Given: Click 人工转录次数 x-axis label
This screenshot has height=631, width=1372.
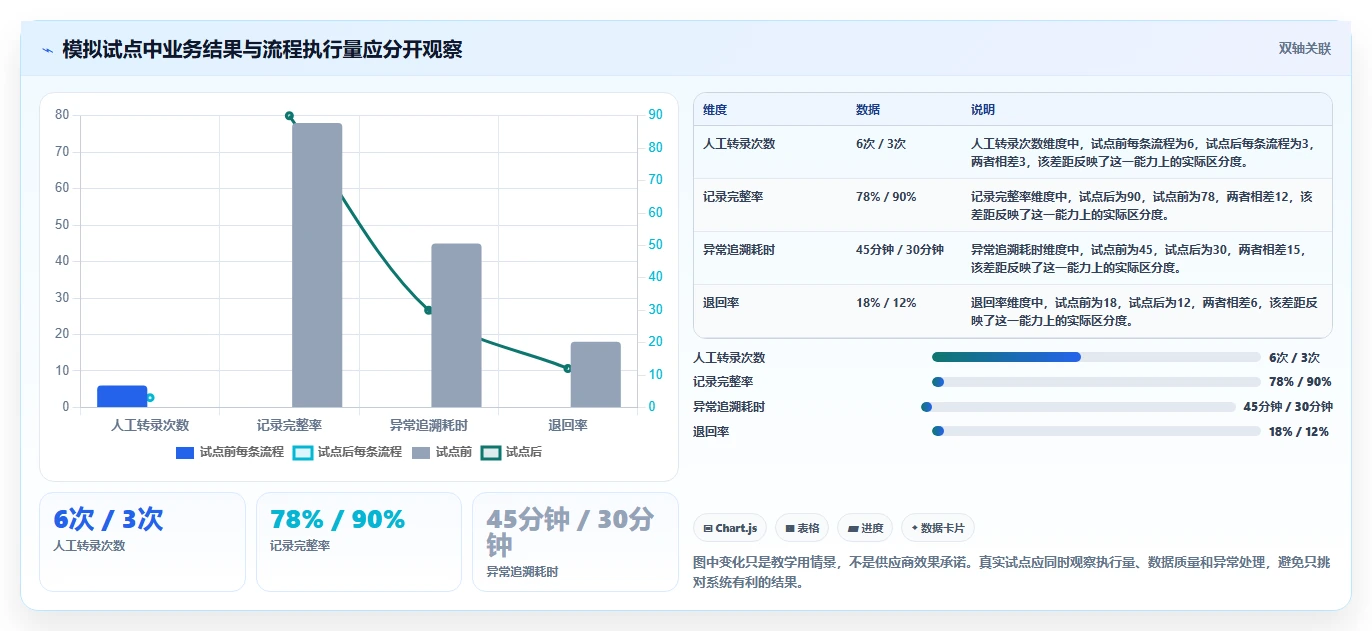Looking at the screenshot, I should 150,426.
